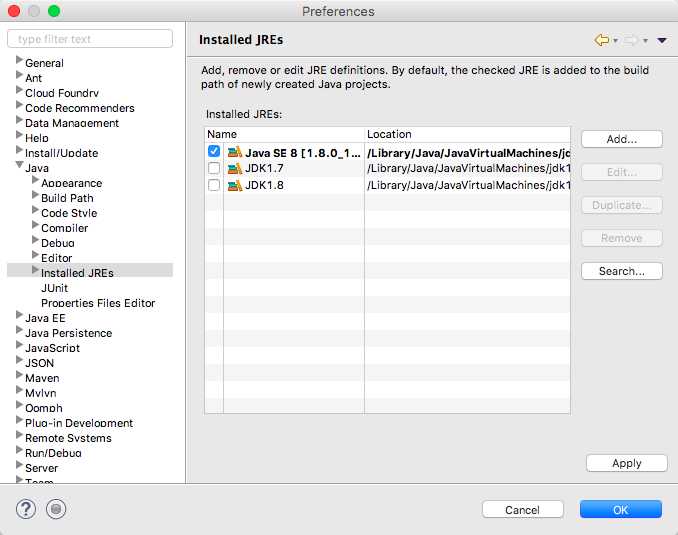The width and height of the screenshot is (678, 535).
Task: Collapse the Java tree node
Action: coord(19,165)
